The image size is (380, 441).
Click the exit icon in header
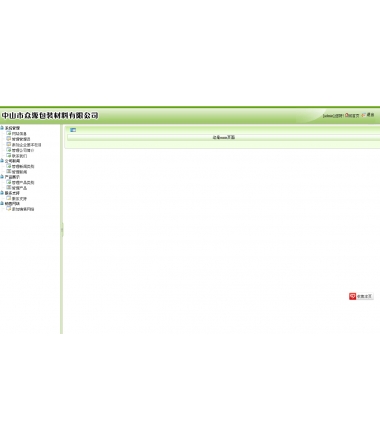click(364, 115)
